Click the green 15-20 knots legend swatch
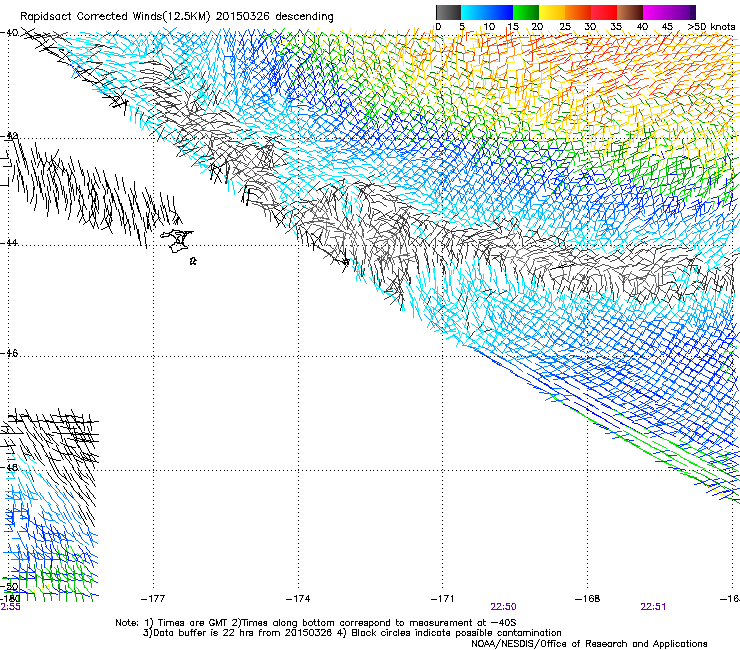Image resolution: width=740 pixels, height=650 pixels. click(x=526, y=12)
